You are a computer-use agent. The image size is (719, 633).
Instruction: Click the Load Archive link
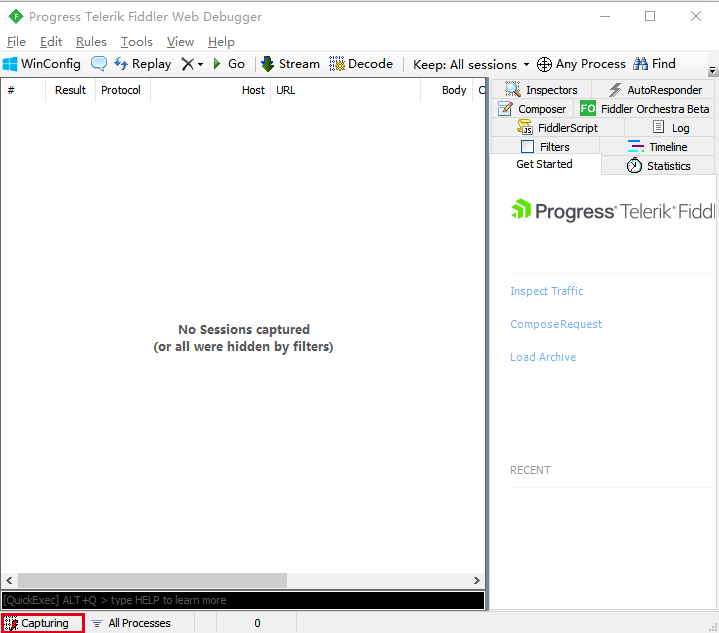[x=543, y=357]
